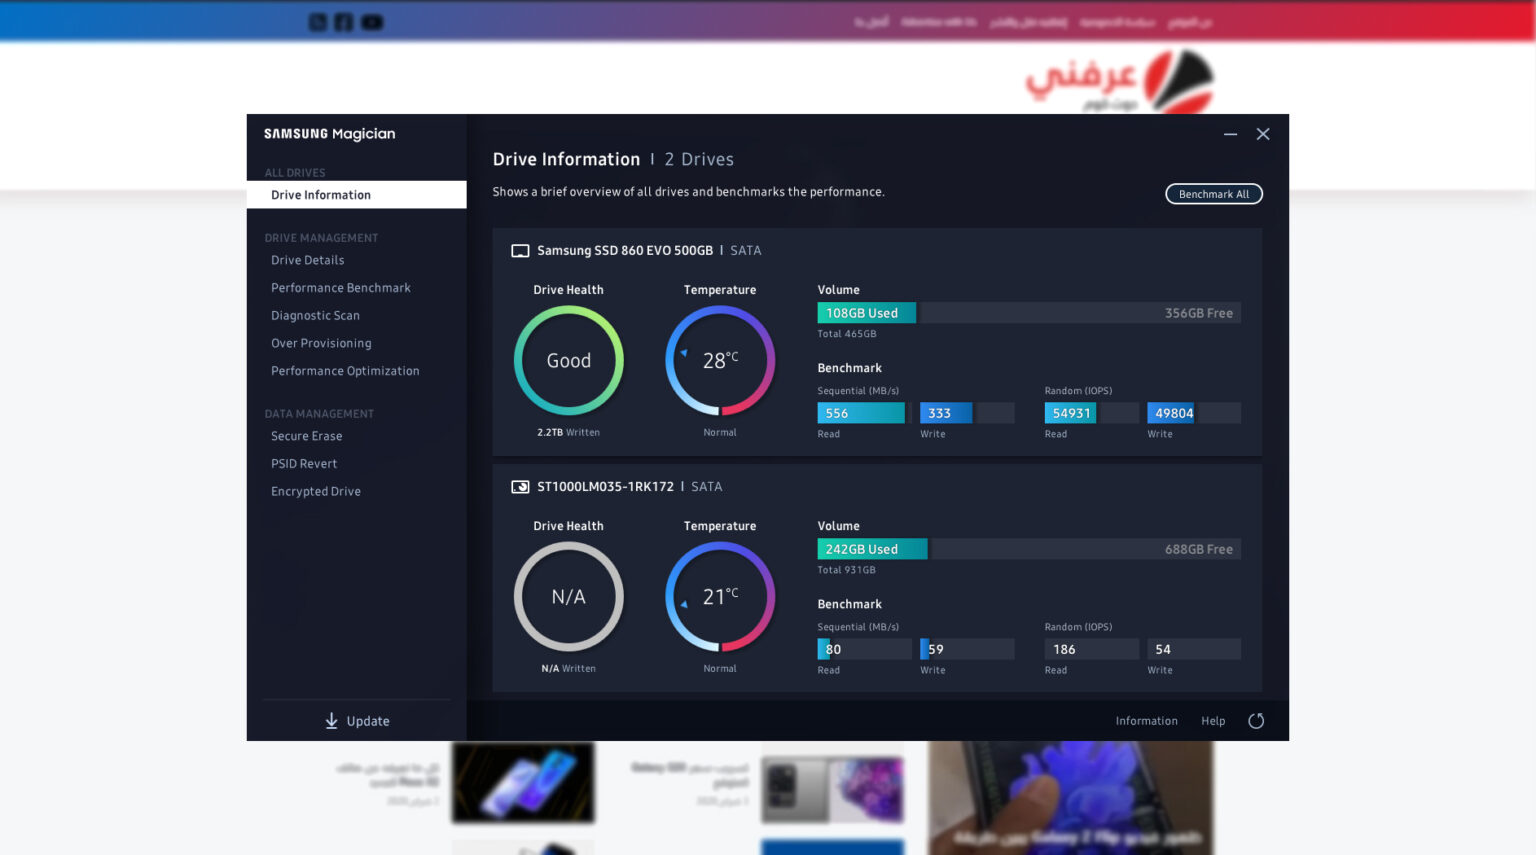
Task: Click the 2 Drives count text
Action: coord(699,159)
